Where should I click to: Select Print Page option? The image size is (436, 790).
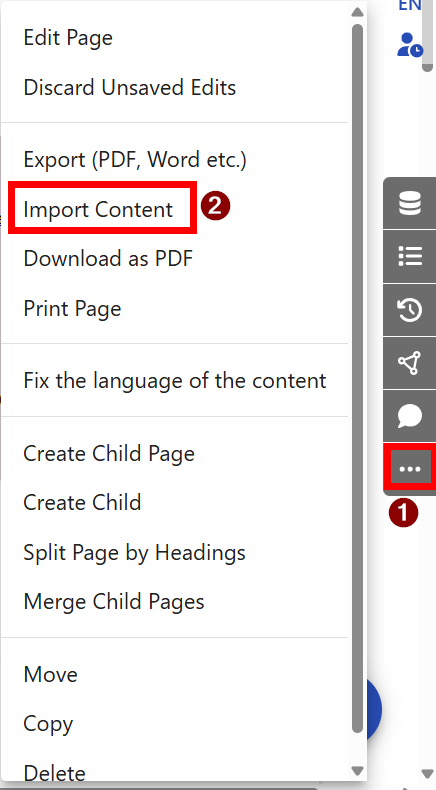72,308
